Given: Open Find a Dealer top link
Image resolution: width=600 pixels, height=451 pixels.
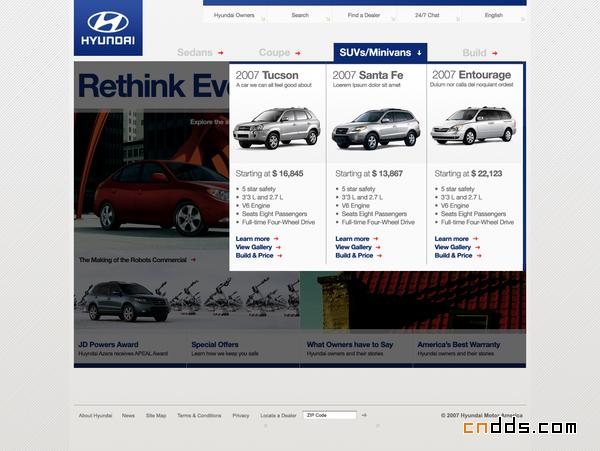Looking at the screenshot, I should 364,15.
